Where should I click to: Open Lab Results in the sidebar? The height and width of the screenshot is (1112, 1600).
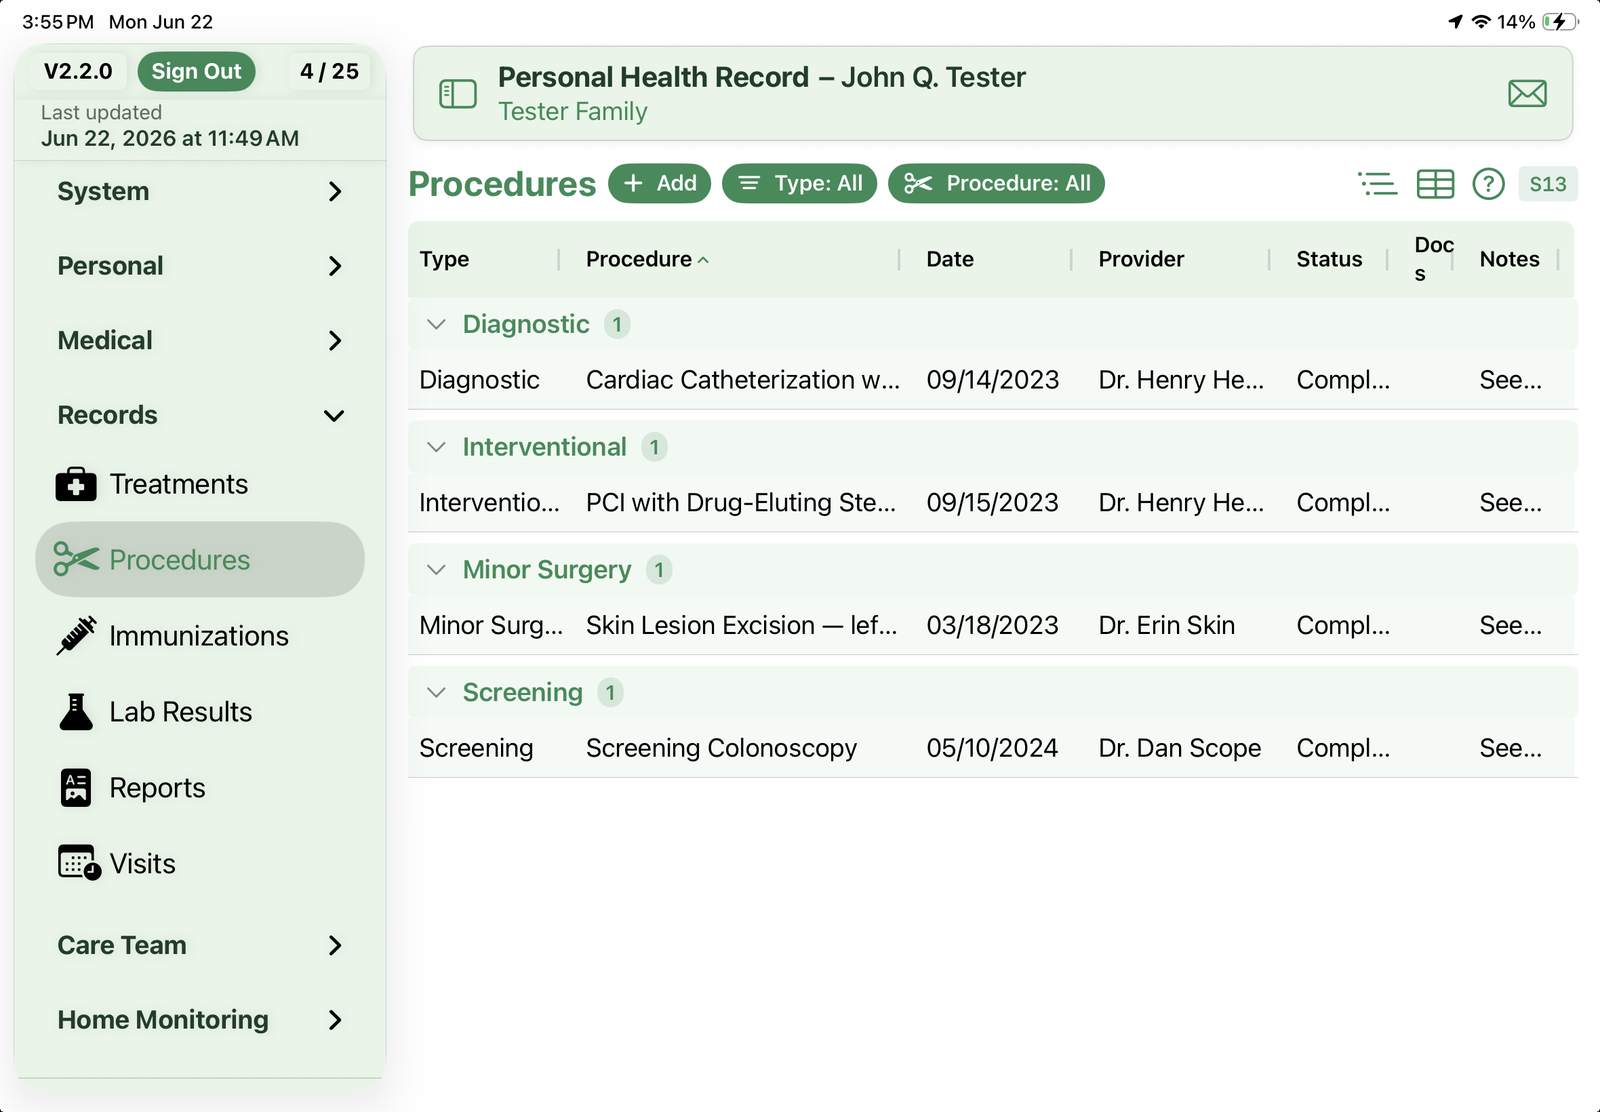tap(200, 712)
